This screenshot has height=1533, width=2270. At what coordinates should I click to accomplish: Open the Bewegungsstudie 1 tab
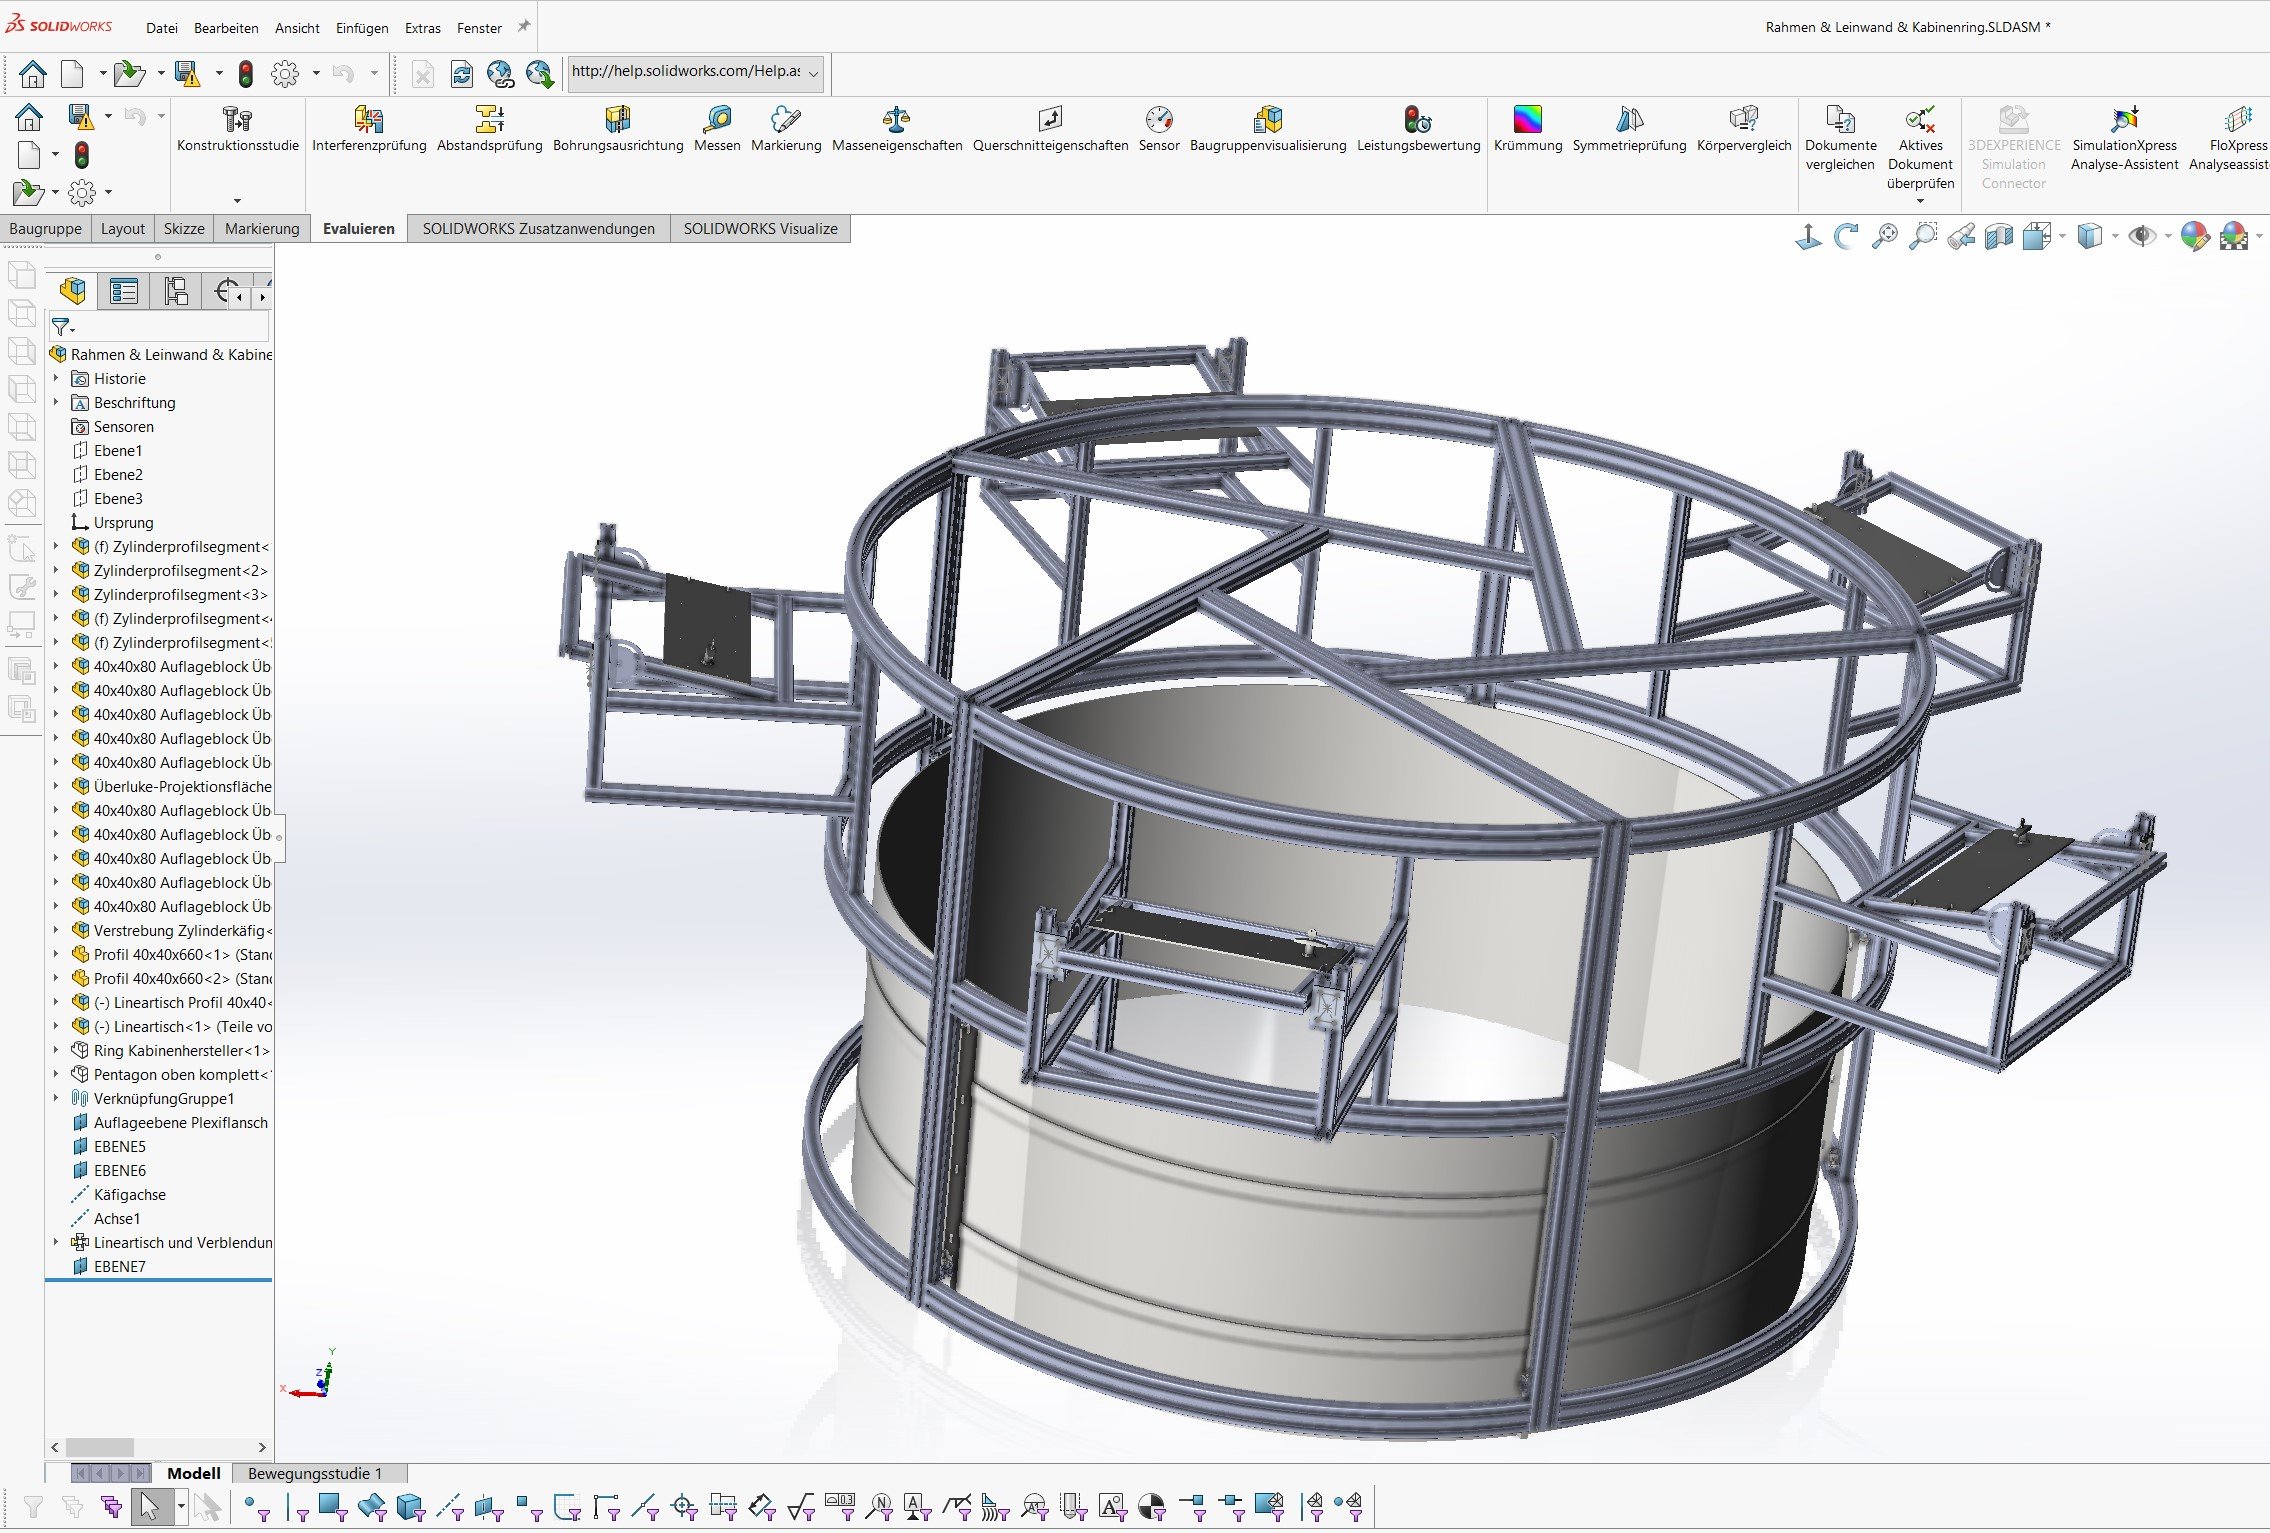pos(315,1473)
